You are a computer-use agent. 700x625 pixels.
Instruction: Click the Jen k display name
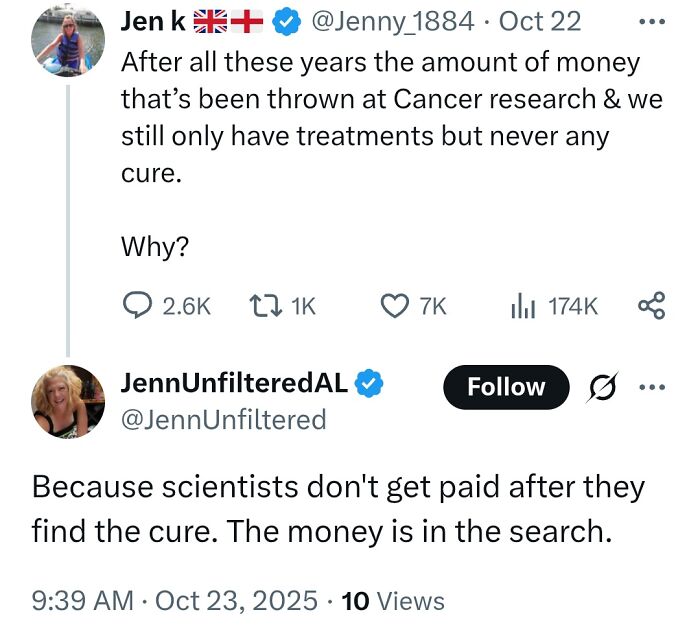[151, 20]
